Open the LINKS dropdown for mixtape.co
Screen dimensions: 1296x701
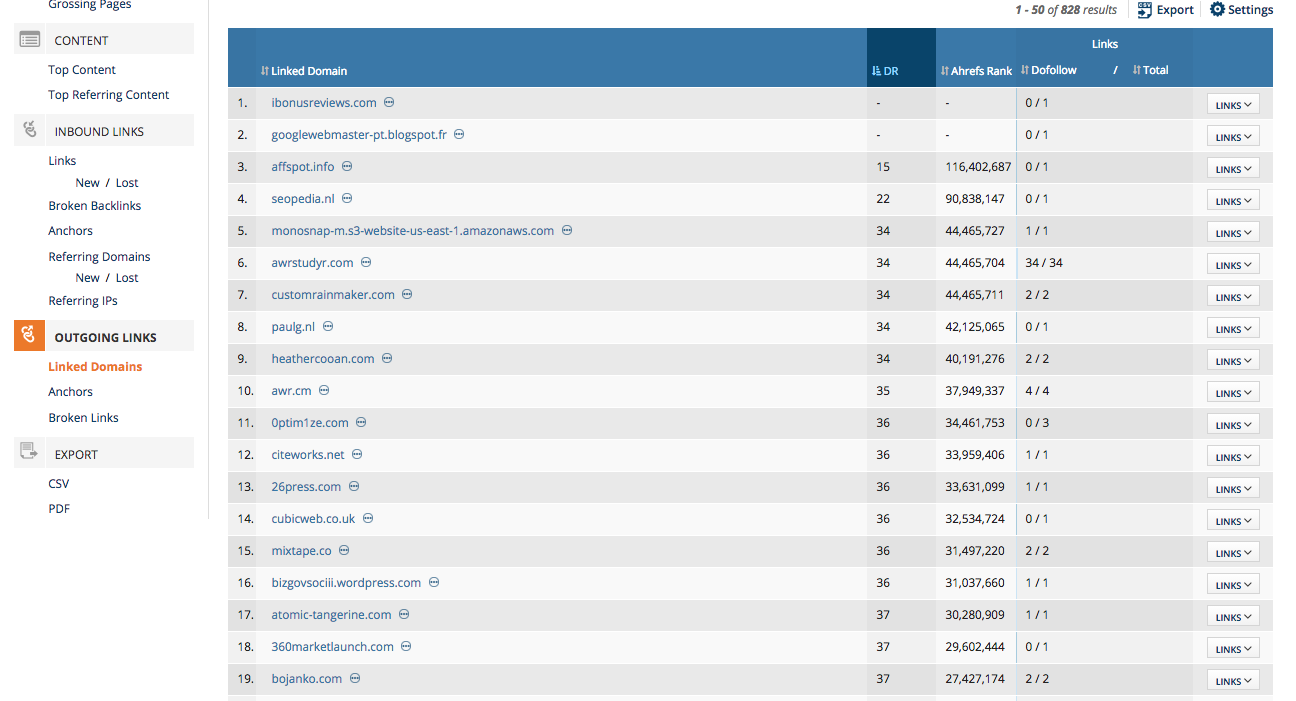click(x=1233, y=551)
